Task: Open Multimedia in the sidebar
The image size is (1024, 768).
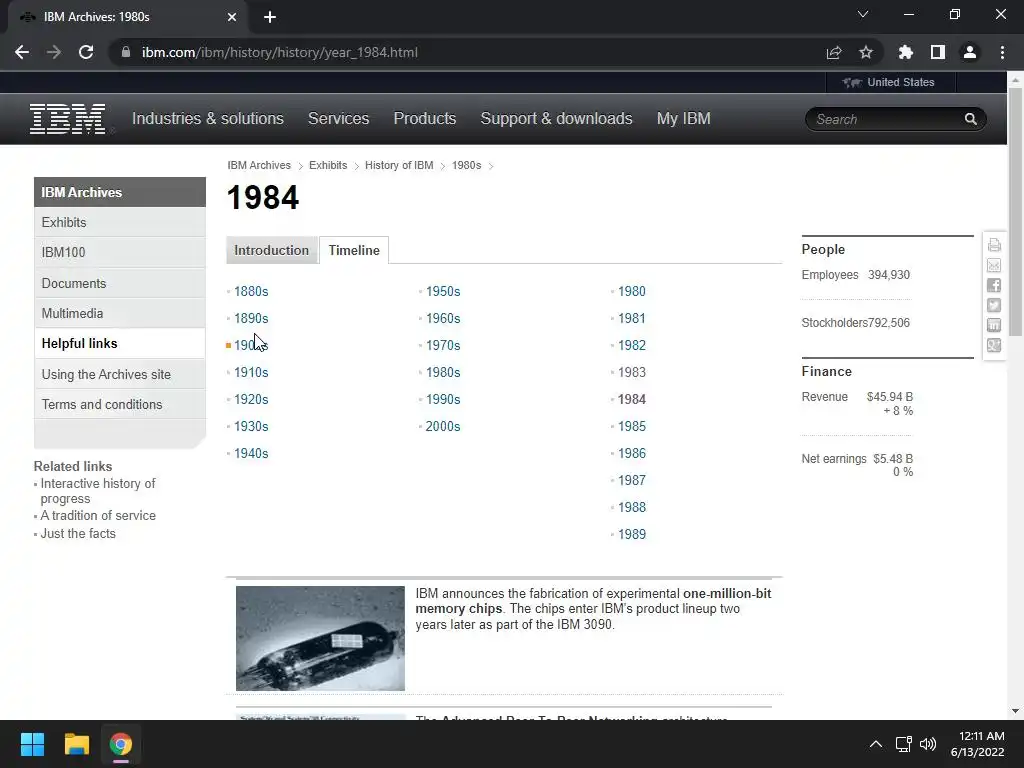Action: pyautogui.click(x=120, y=313)
